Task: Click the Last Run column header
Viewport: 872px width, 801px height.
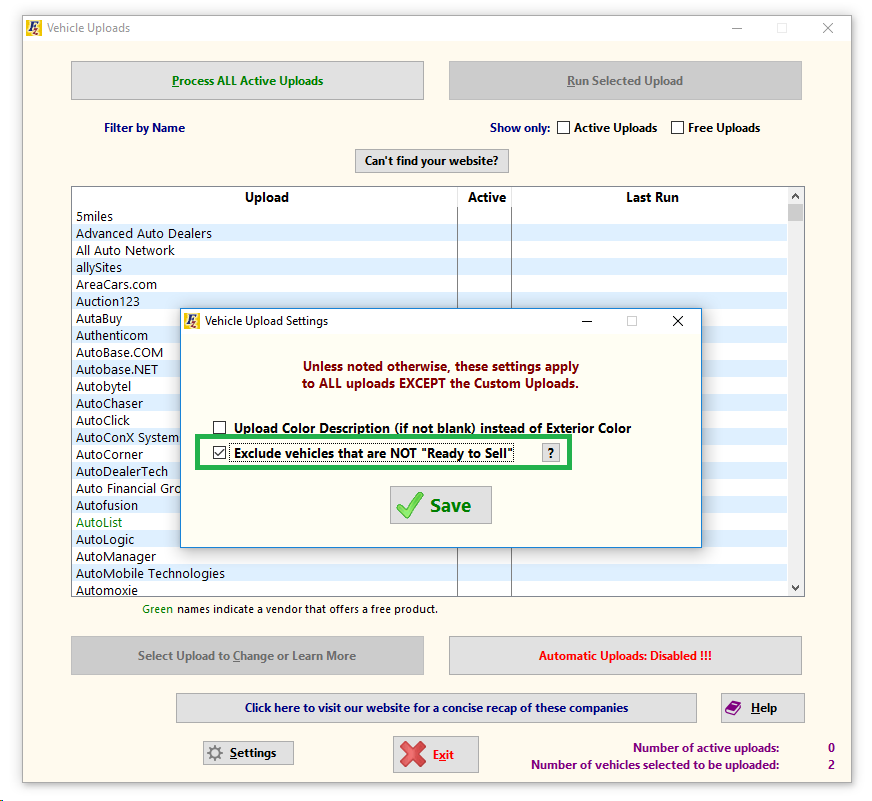Action: coord(652,197)
